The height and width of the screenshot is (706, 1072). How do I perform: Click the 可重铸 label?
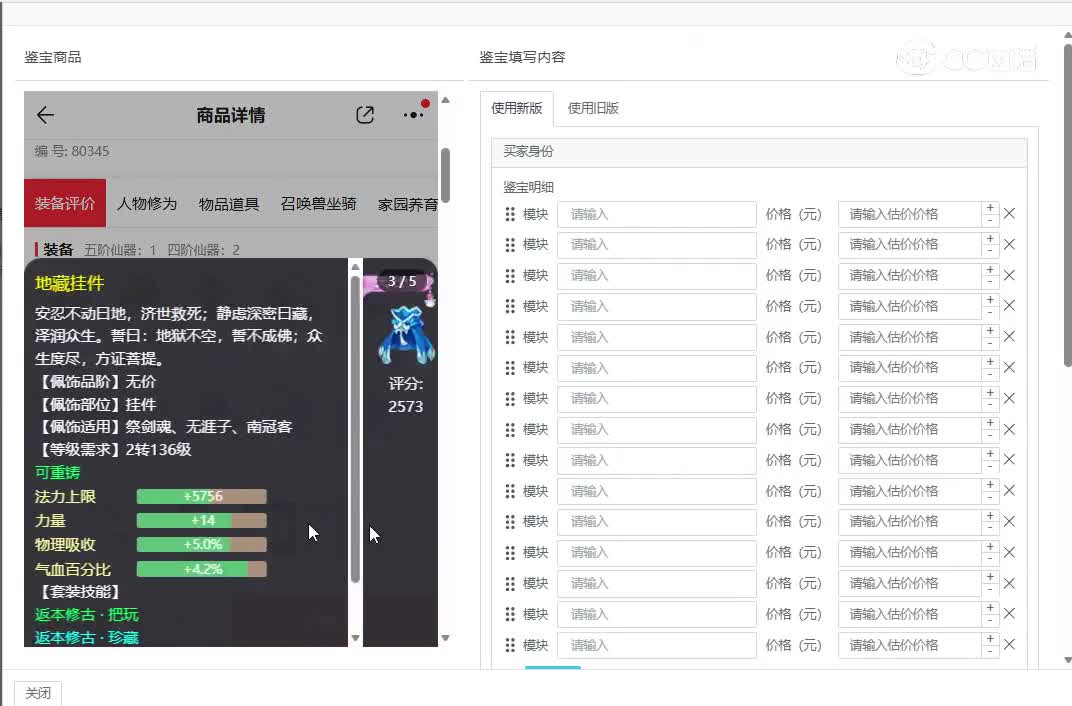click(57, 472)
